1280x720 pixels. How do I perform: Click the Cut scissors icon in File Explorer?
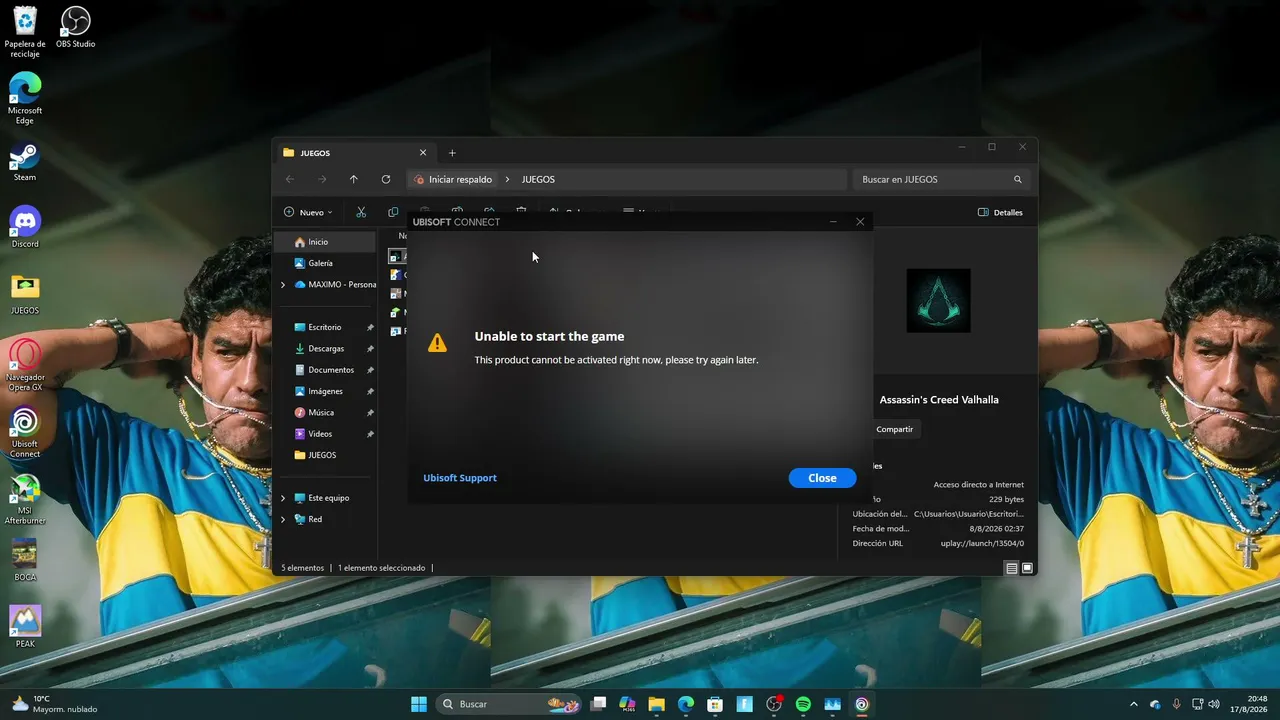click(361, 212)
